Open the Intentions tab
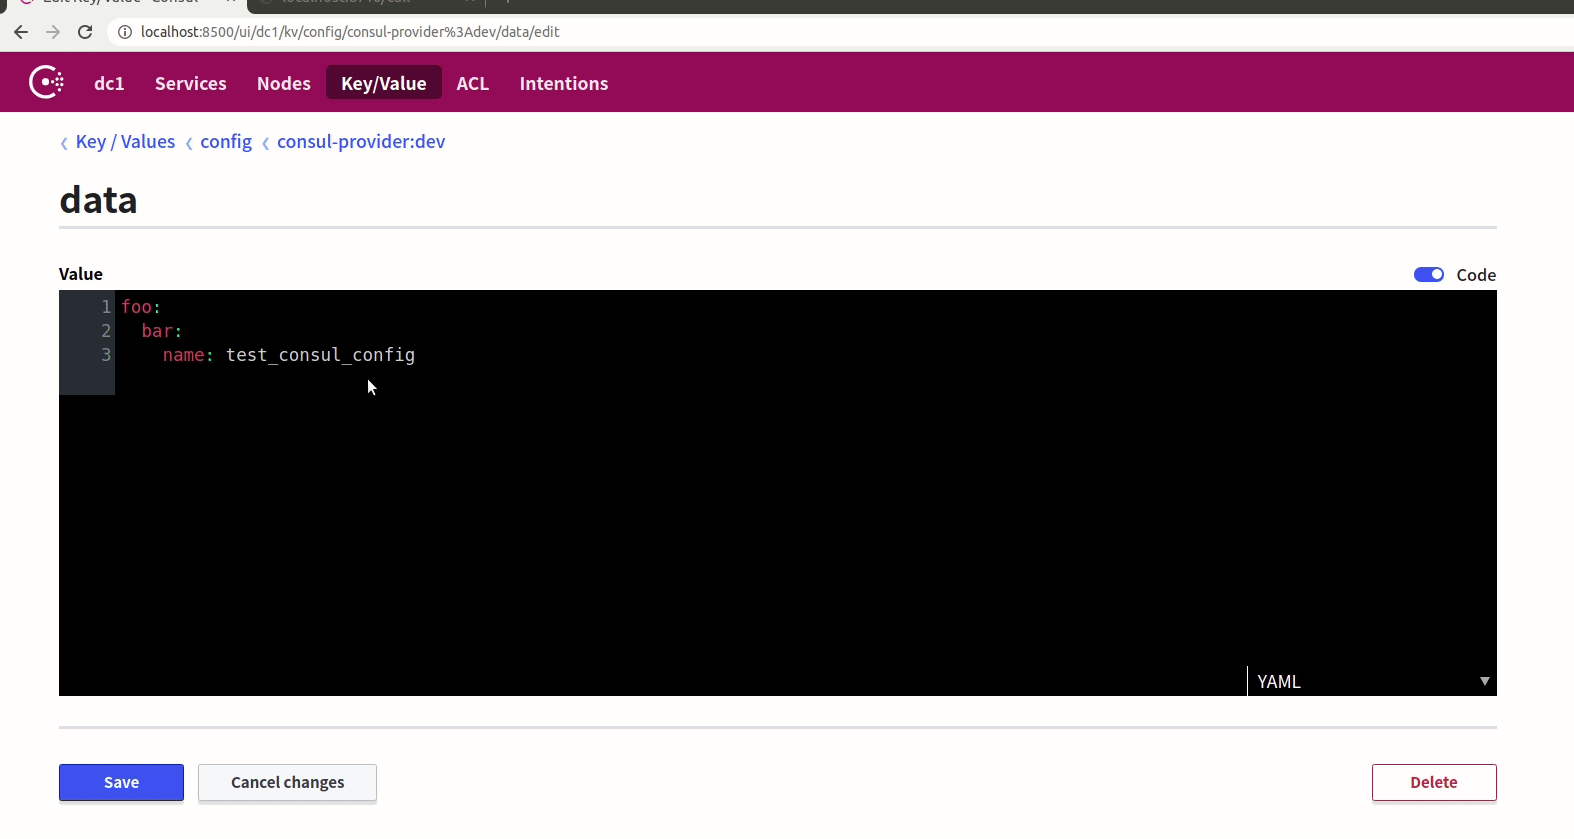Screen dimensions: 1574x839 564,83
